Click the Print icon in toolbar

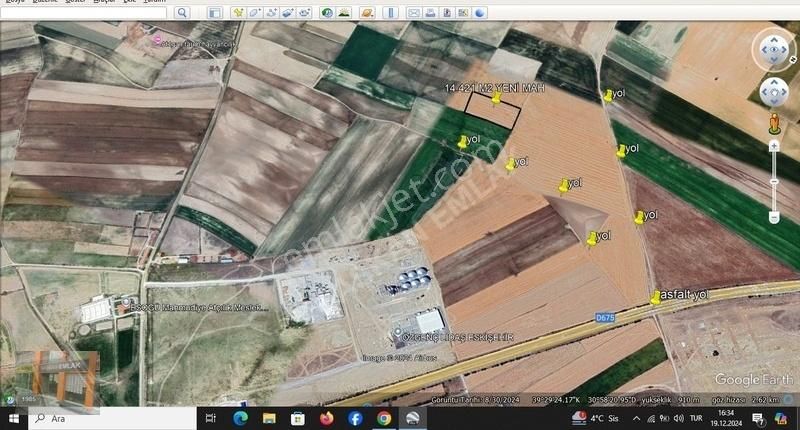coord(430,13)
